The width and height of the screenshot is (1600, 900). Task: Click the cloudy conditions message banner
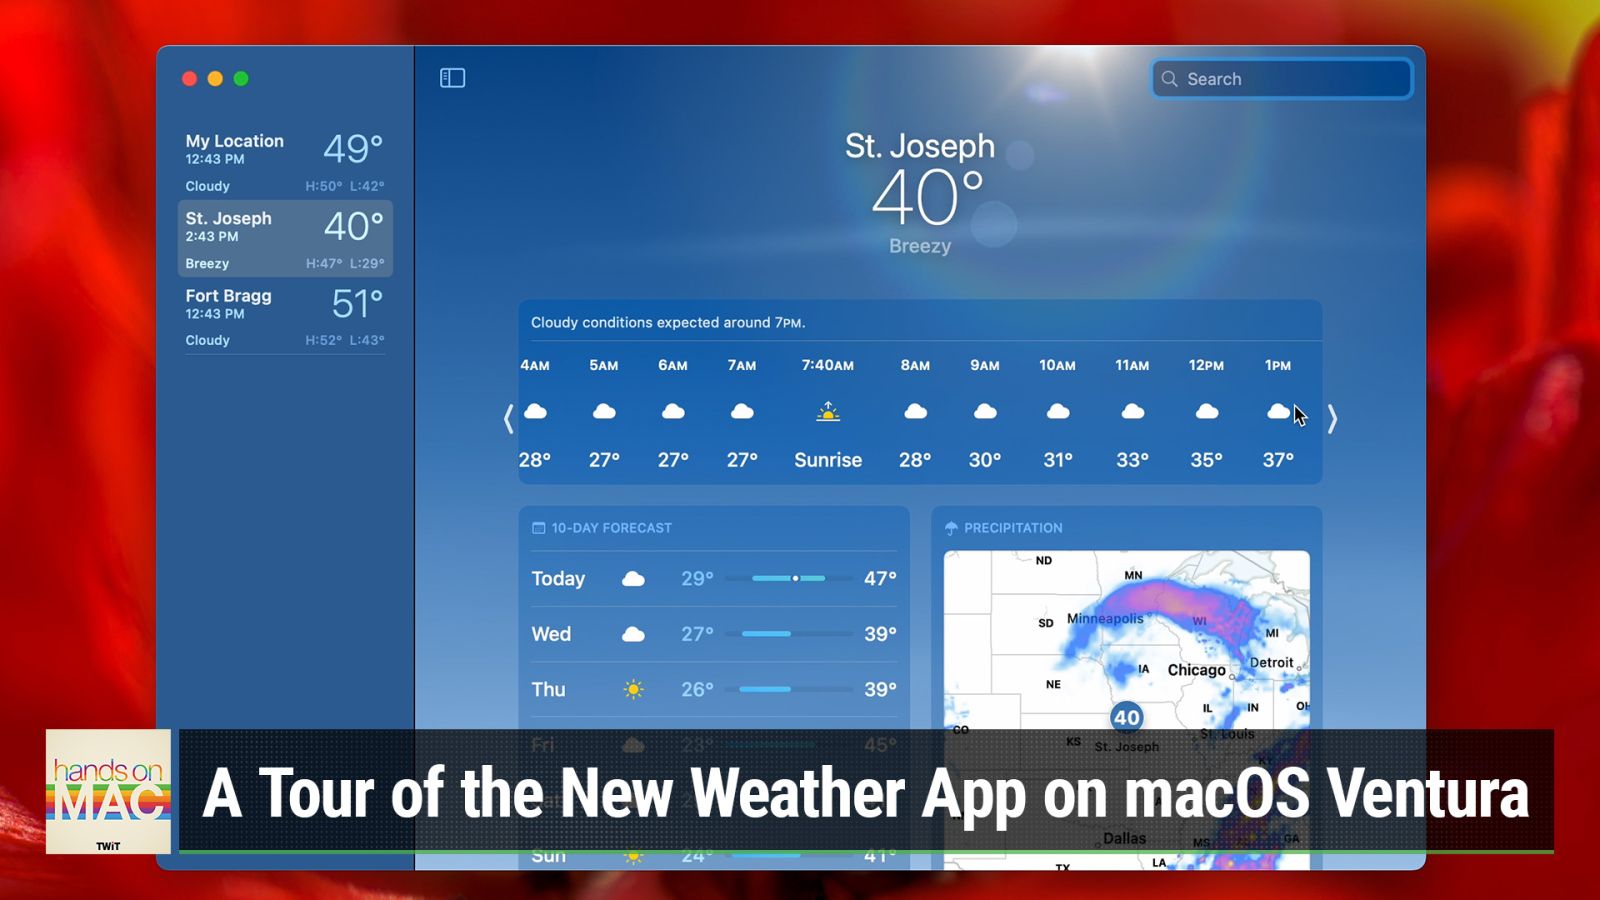[x=668, y=322]
